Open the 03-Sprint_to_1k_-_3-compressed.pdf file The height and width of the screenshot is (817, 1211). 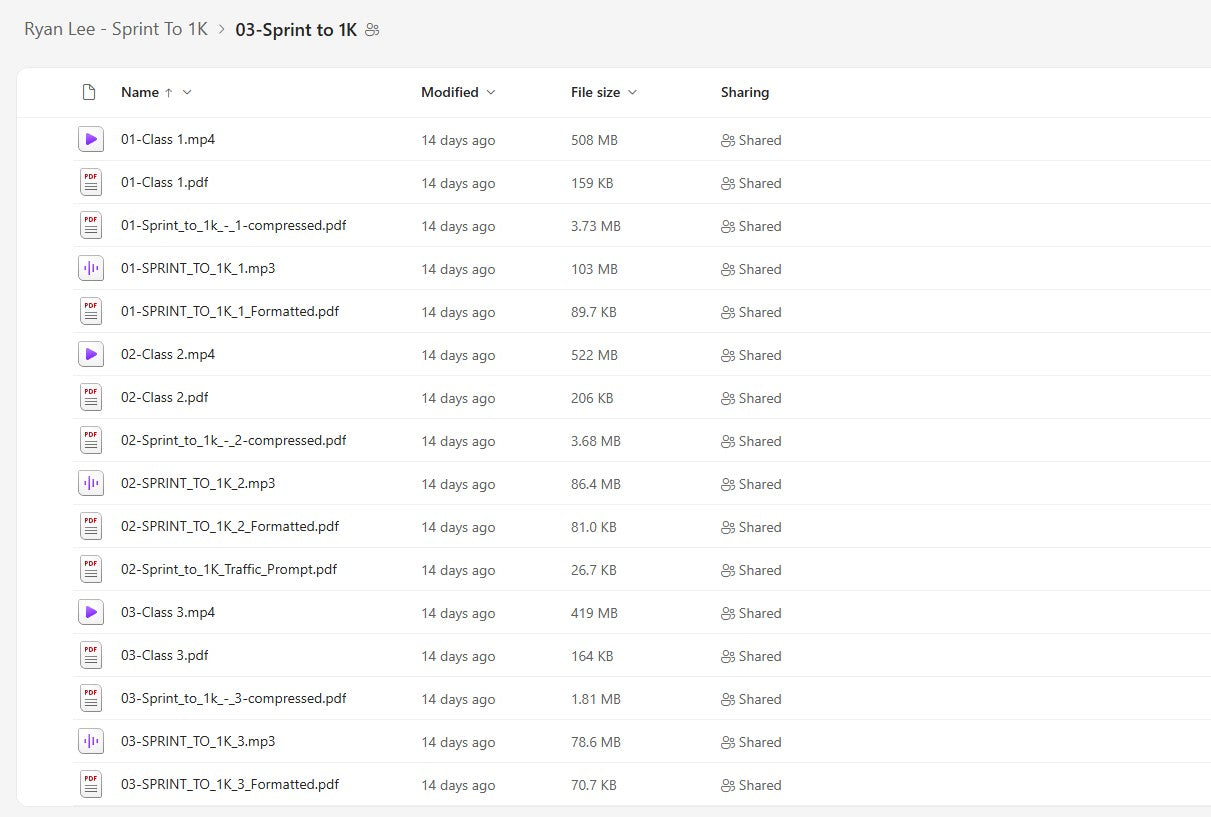(233, 699)
